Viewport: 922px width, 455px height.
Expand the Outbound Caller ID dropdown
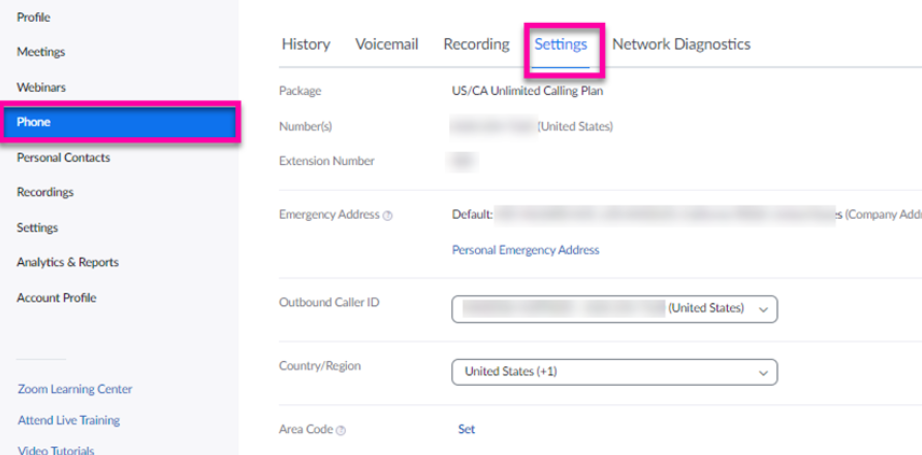[x=614, y=309]
